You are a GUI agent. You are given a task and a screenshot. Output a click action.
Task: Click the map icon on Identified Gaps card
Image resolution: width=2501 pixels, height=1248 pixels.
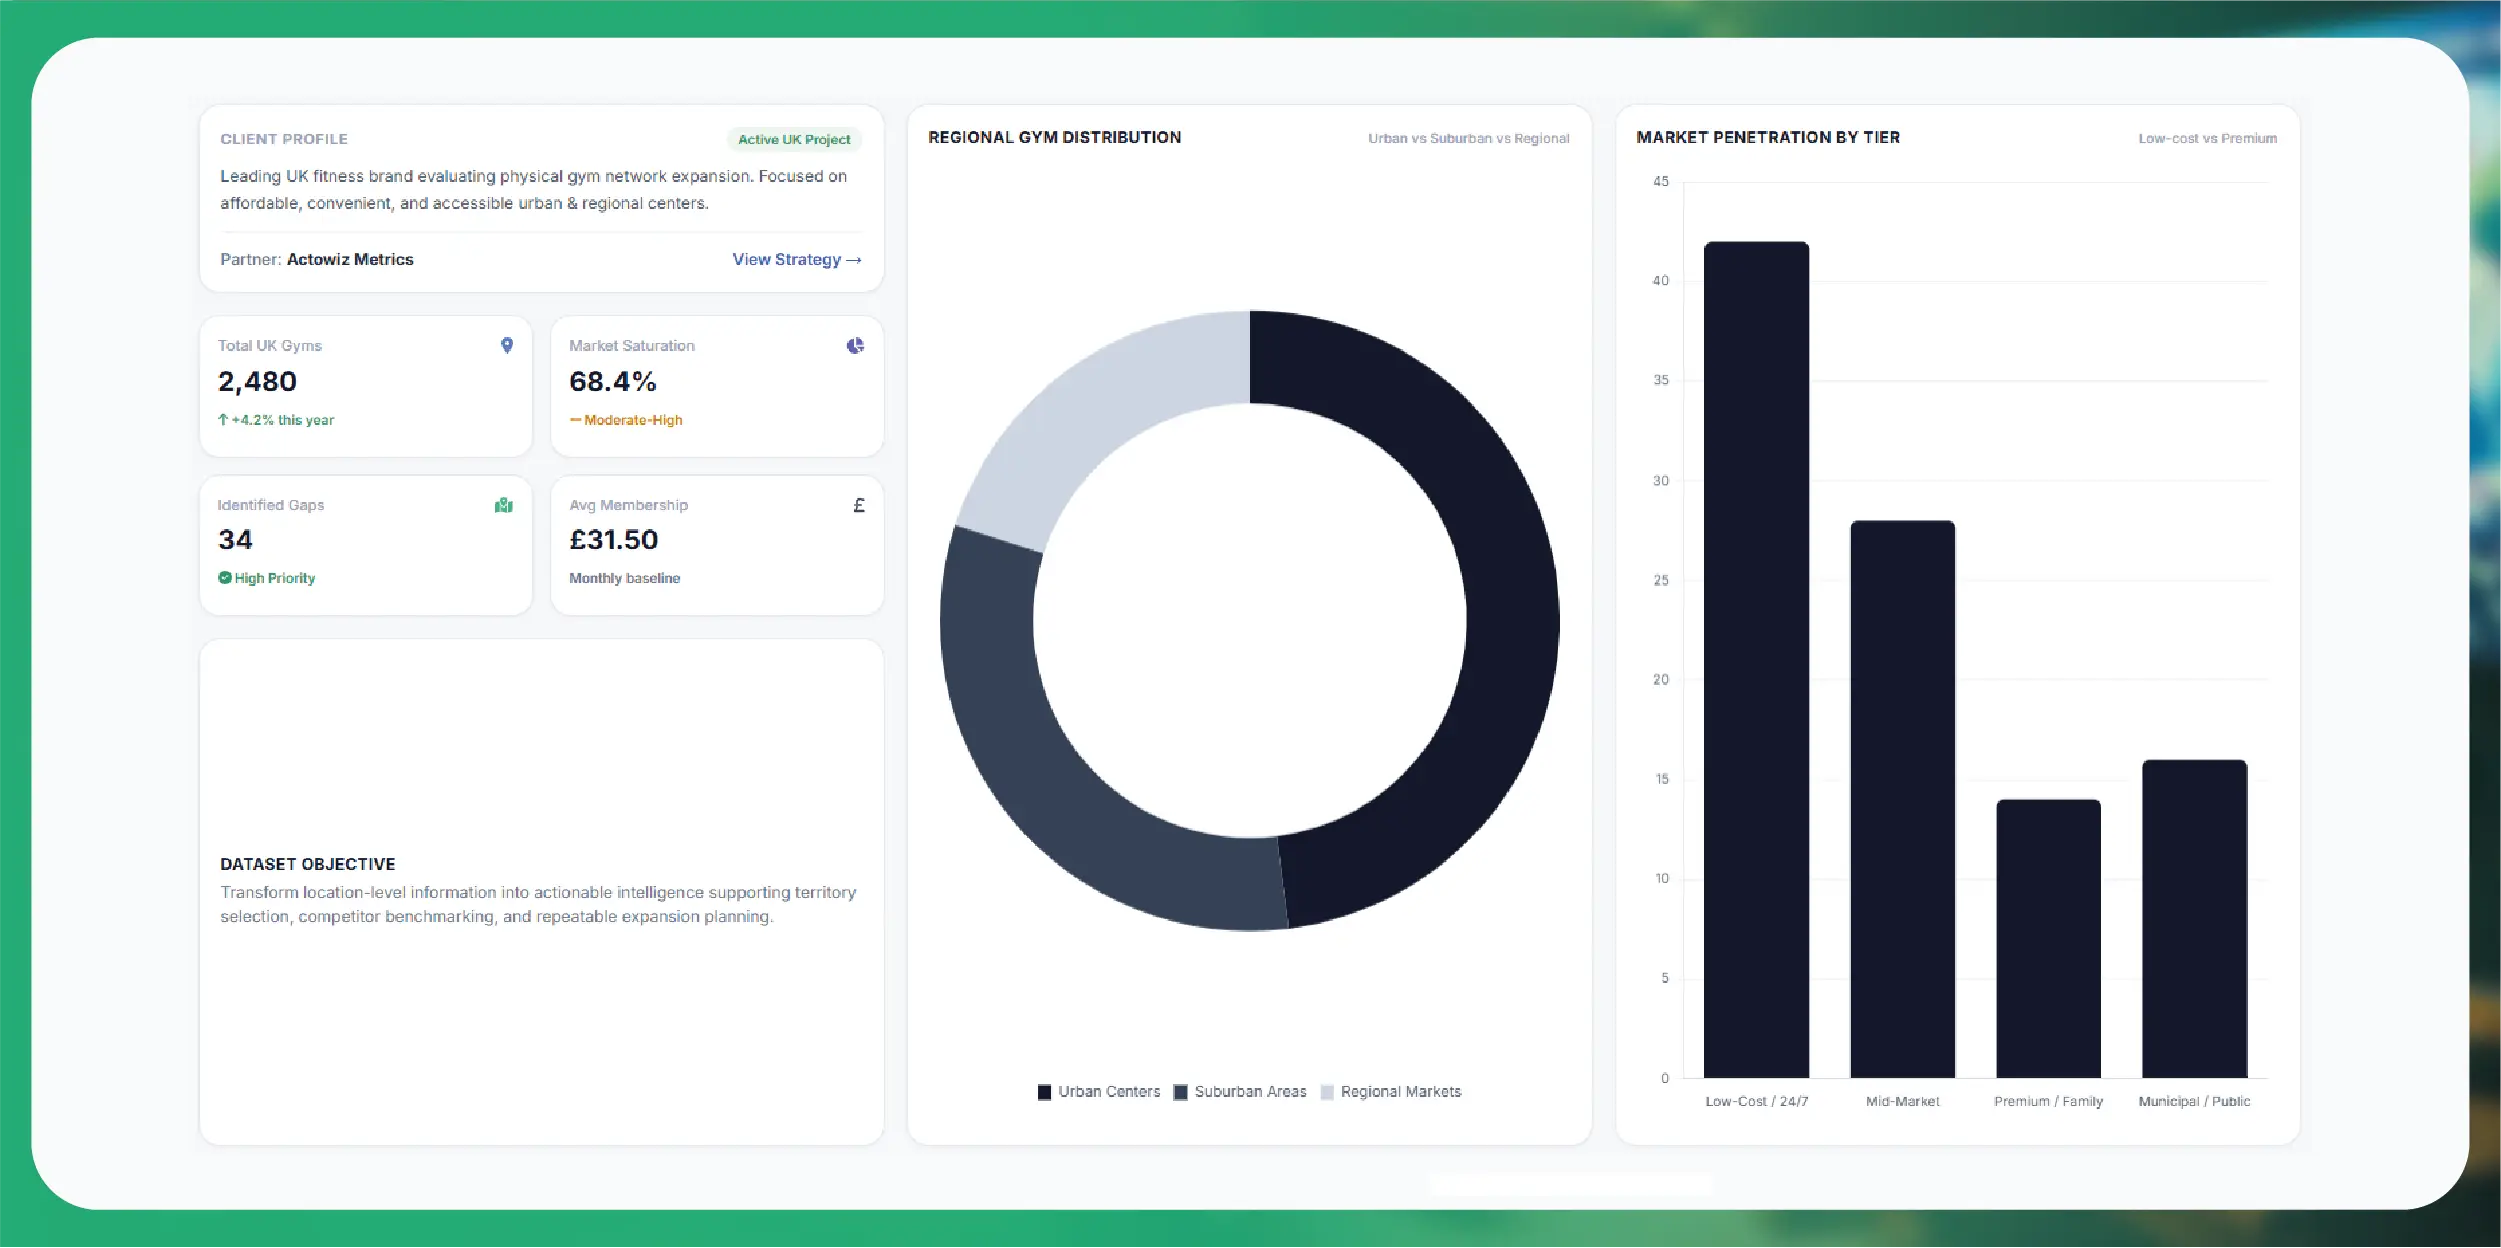click(x=504, y=505)
